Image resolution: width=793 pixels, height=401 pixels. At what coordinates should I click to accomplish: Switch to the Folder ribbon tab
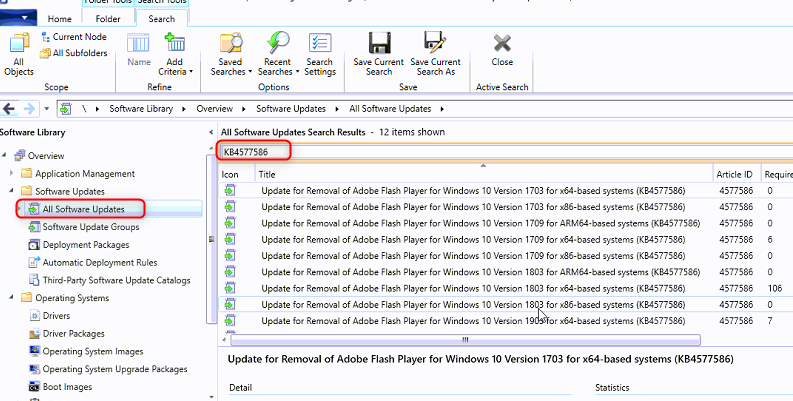point(108,19)
